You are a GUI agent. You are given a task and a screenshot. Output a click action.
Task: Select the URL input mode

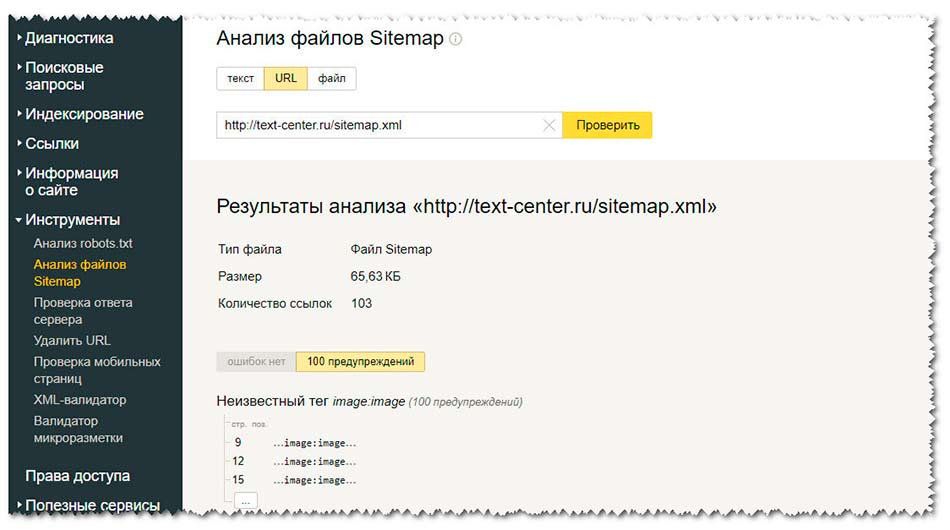(x=286, y=78)
